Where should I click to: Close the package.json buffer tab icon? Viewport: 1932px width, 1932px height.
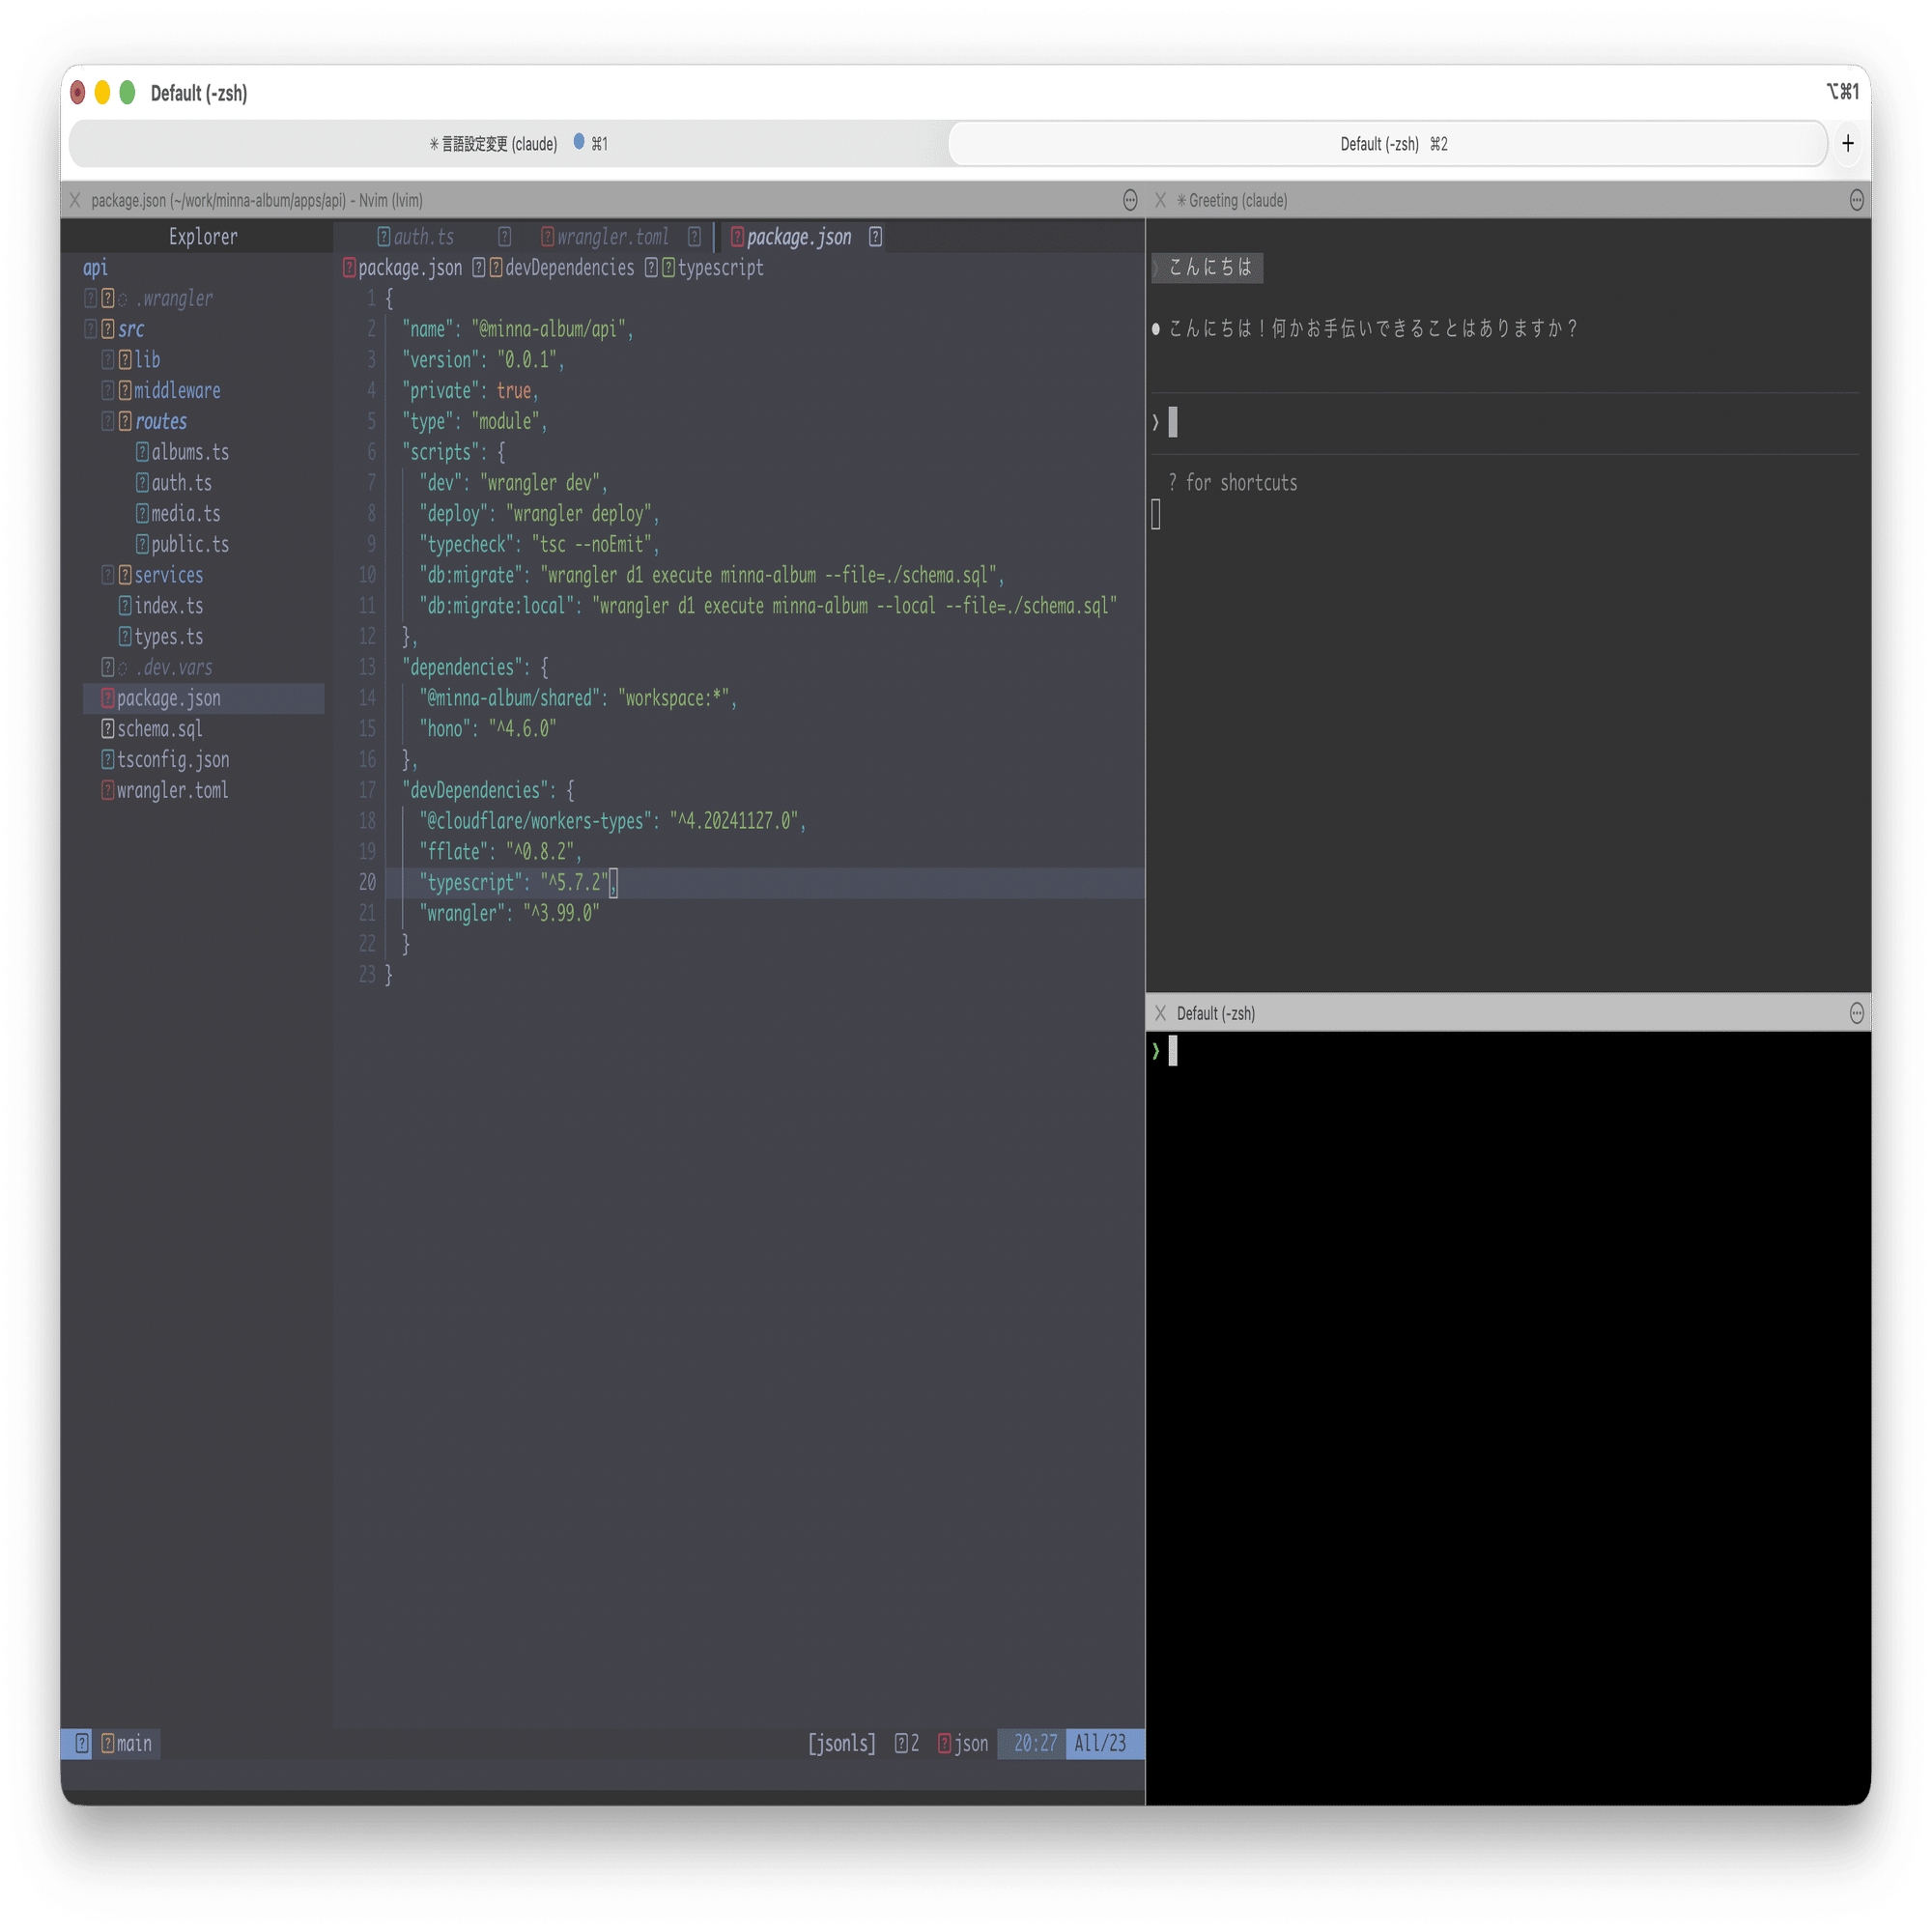(x=875, y=237)
